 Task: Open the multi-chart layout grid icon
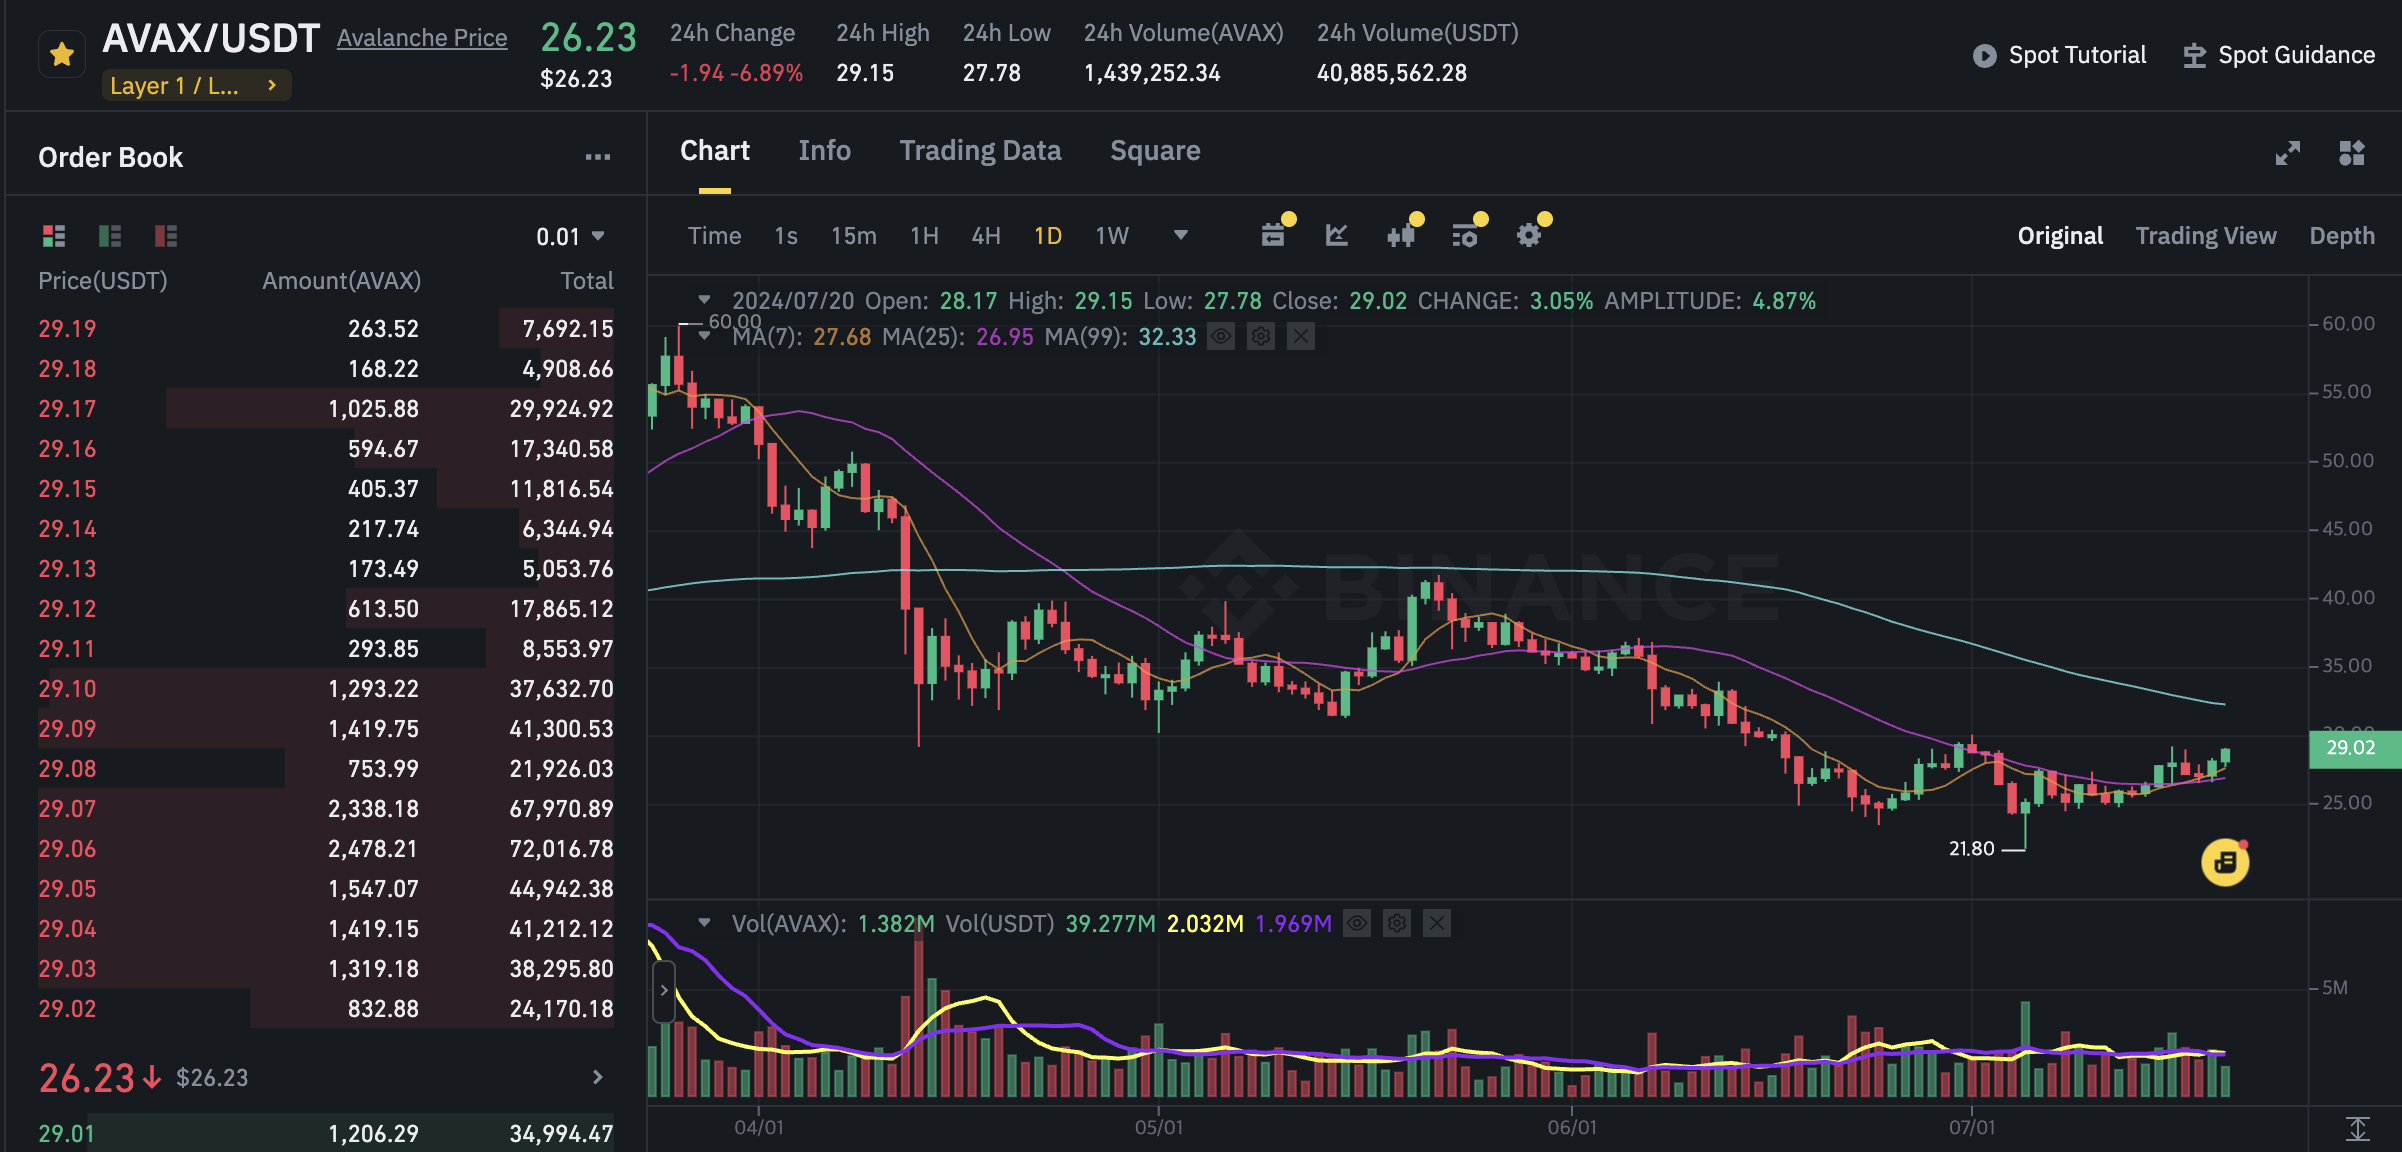(x=2351, y=153)
